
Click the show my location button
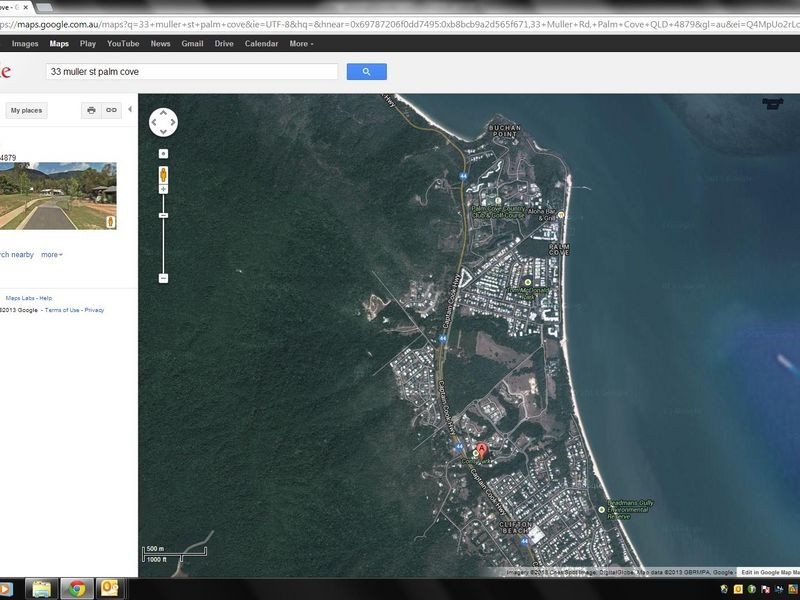pyautogui.click(x=163, y=154)
